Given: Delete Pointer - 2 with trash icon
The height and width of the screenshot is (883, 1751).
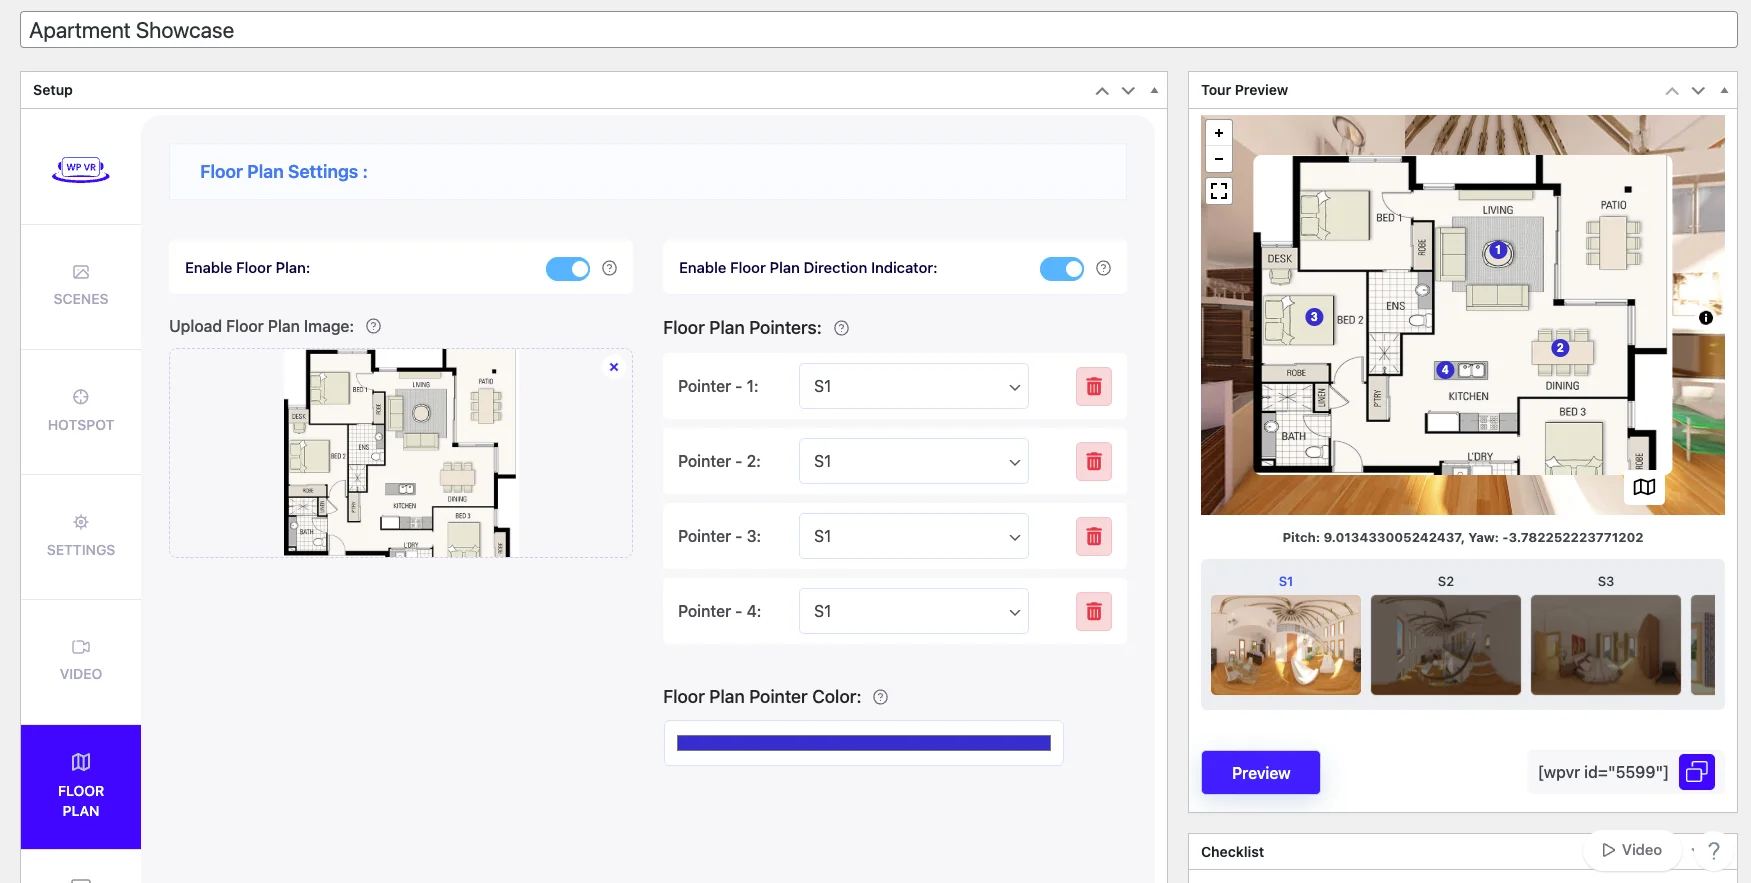Looking at the screenshot, I should [1094, 461].
